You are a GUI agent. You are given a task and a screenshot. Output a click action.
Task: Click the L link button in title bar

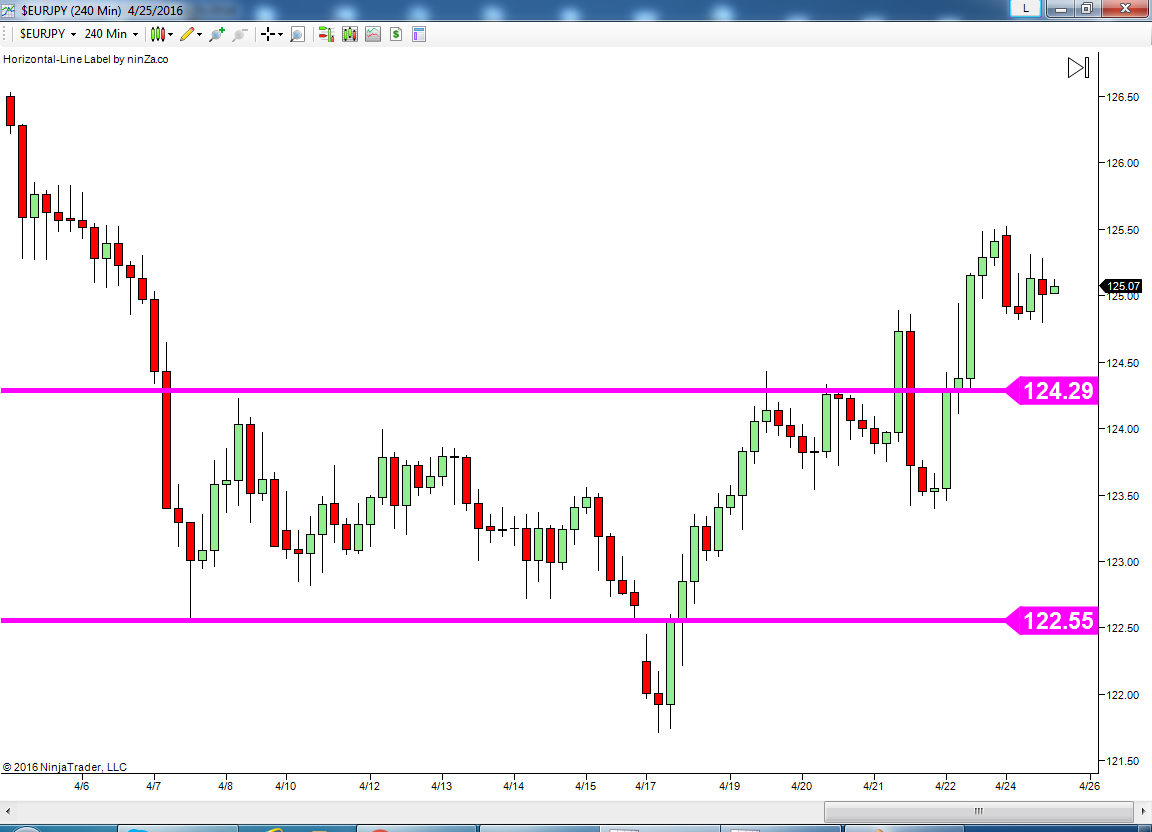pos(1026,8)
